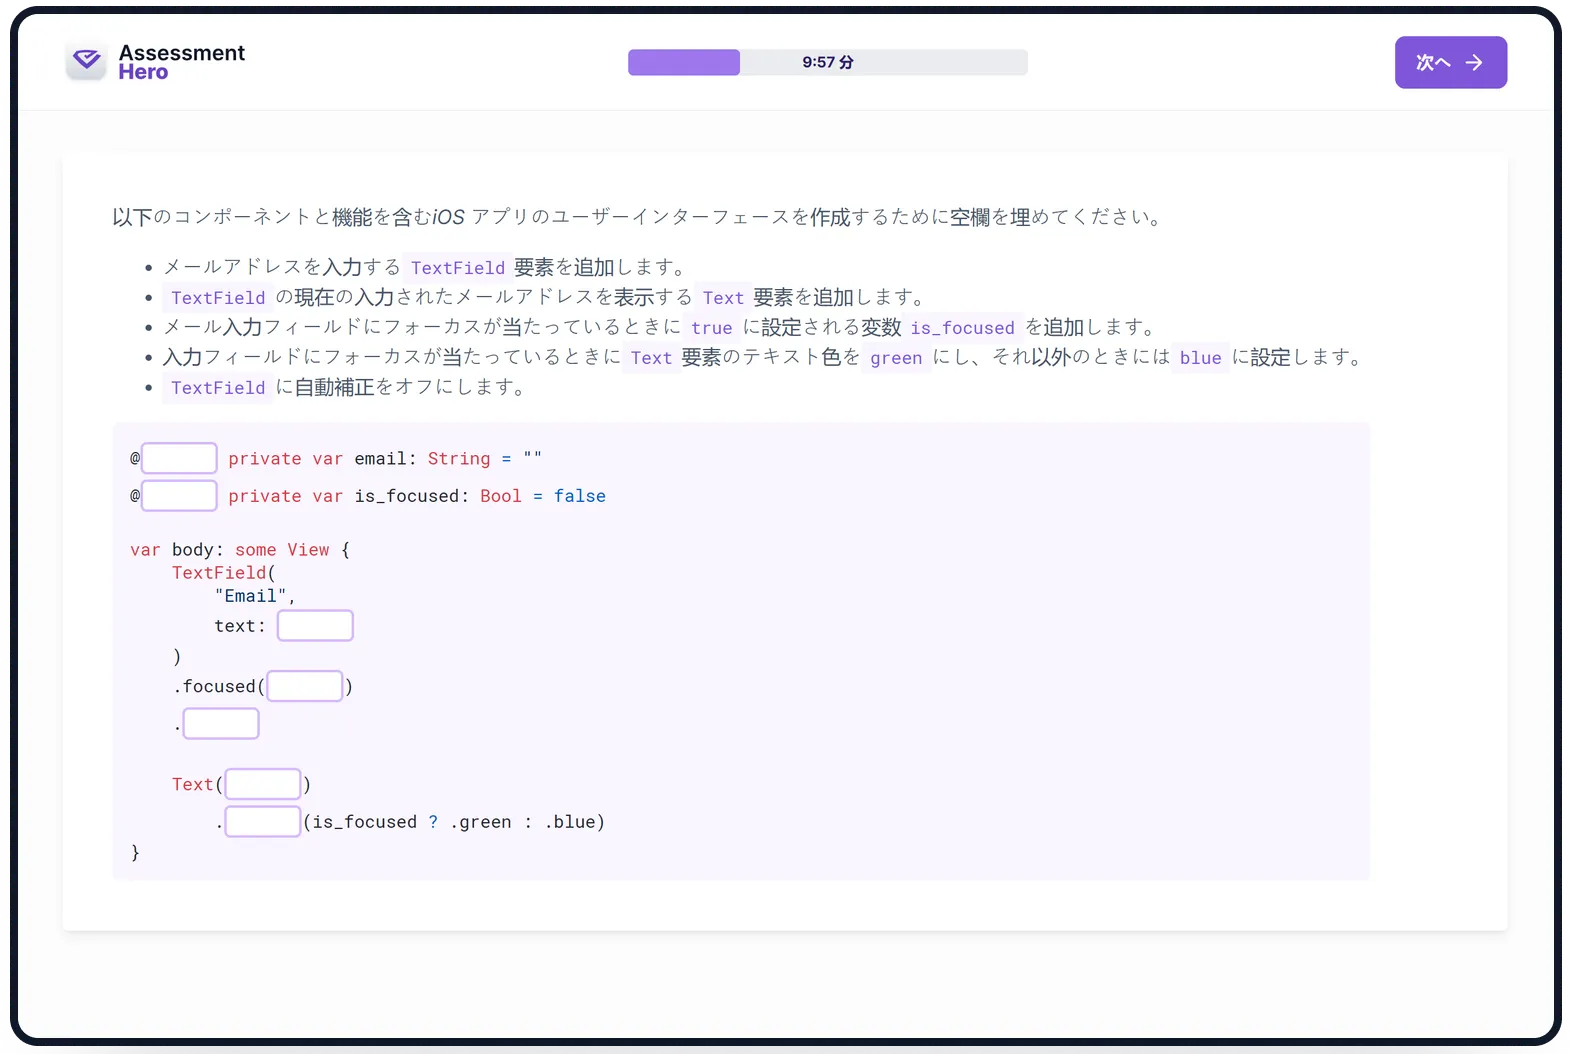The height and width of the screenshot is (1054, 1569).
Task: Click the Text code tag in the second bullet
Action: point(722,298)
